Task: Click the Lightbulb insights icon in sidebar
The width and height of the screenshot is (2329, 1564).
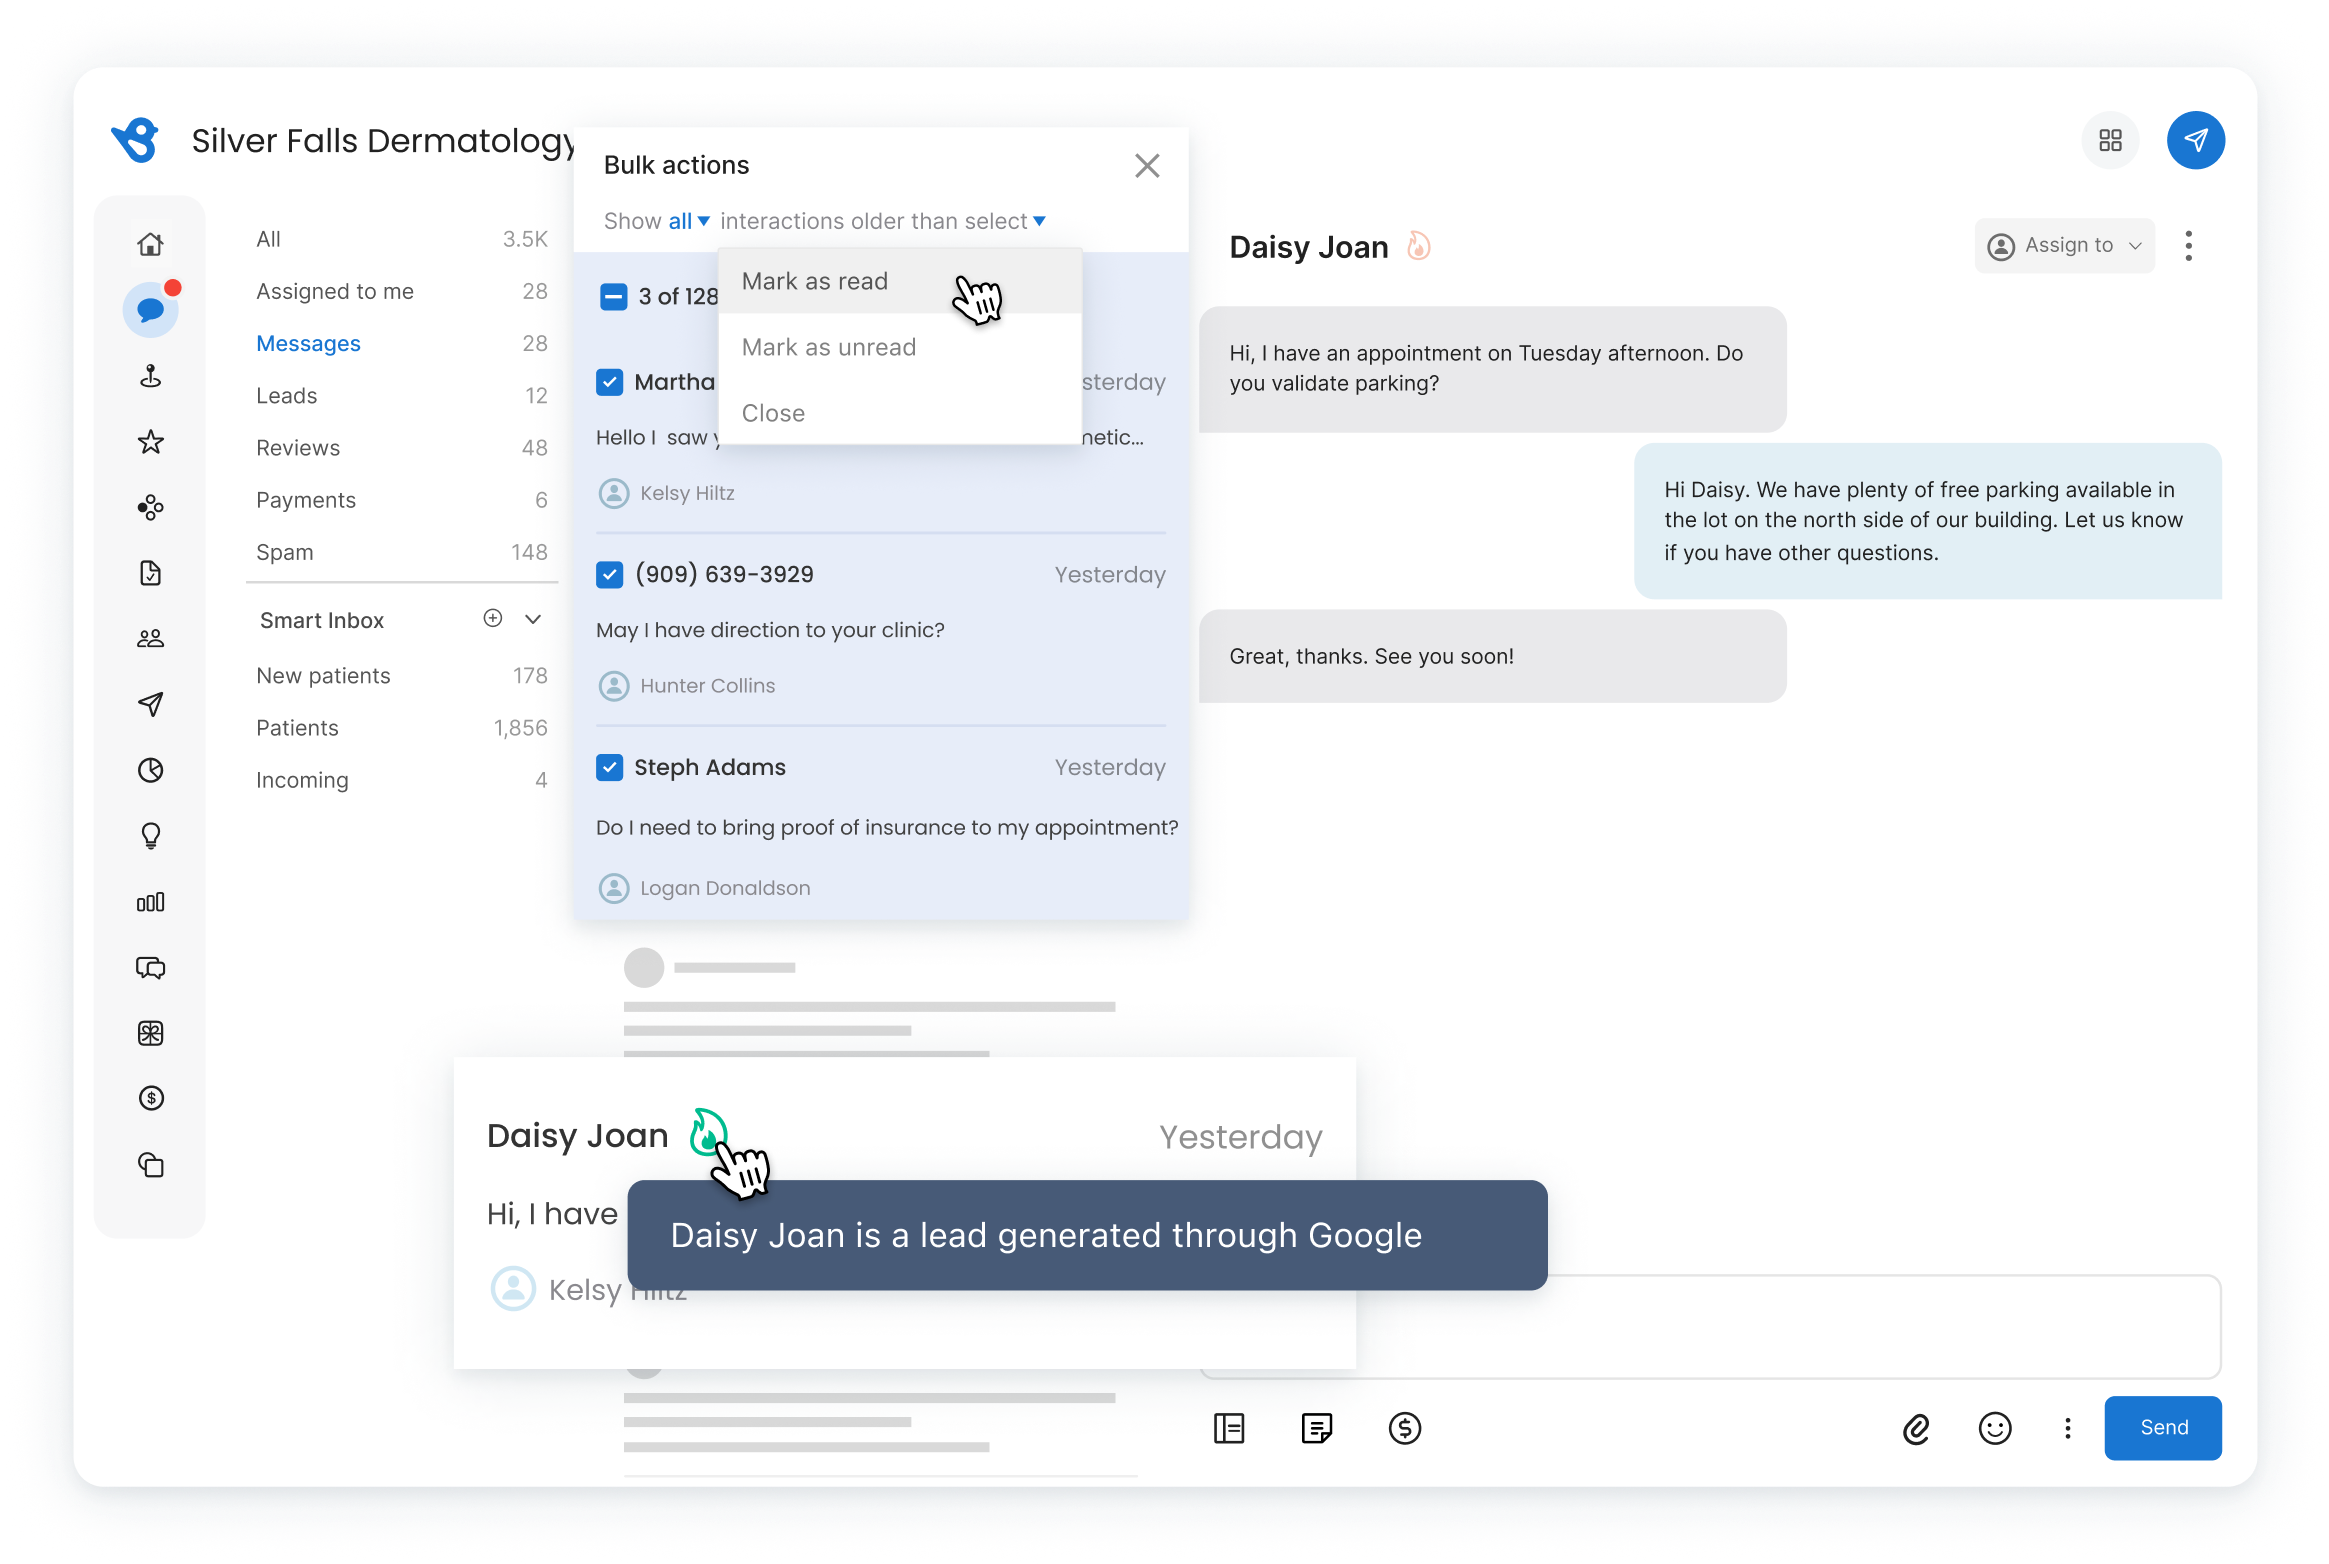Action: click(150, 835)
